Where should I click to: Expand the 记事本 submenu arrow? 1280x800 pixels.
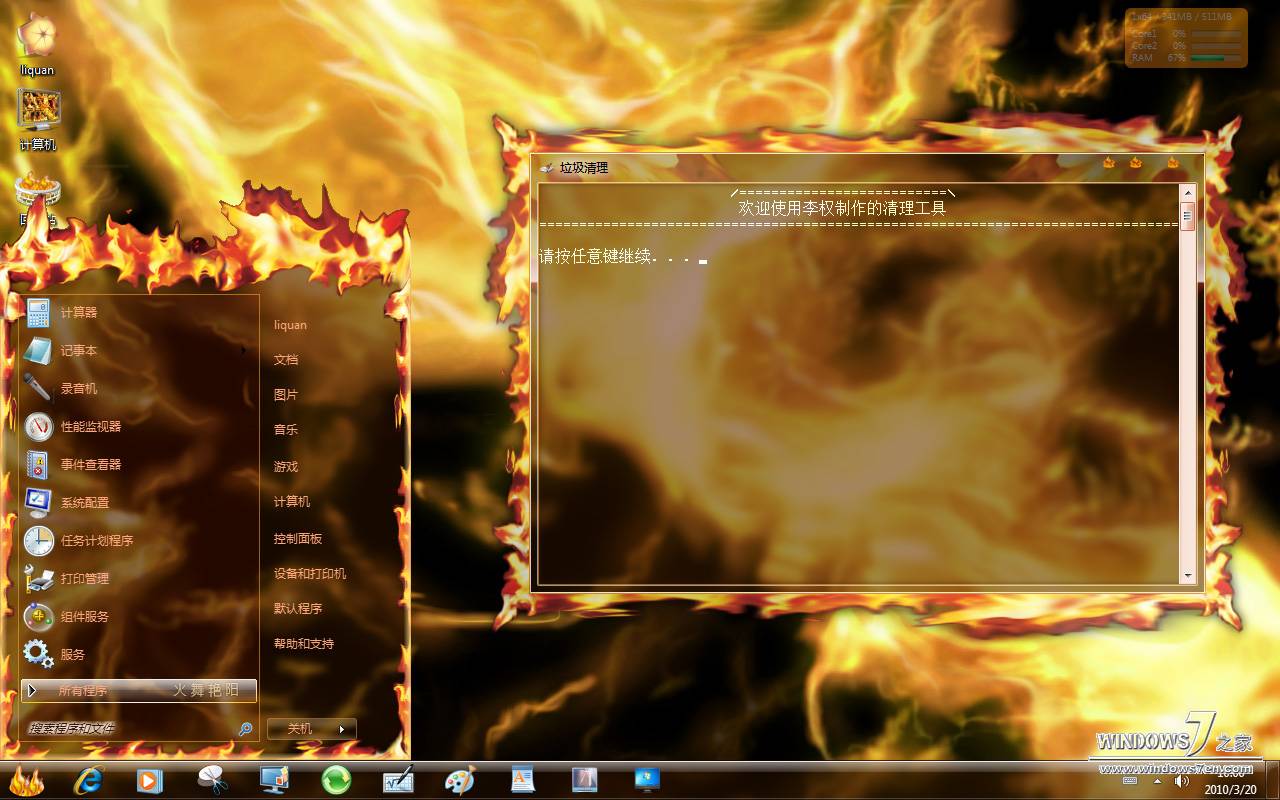(244, 351)
